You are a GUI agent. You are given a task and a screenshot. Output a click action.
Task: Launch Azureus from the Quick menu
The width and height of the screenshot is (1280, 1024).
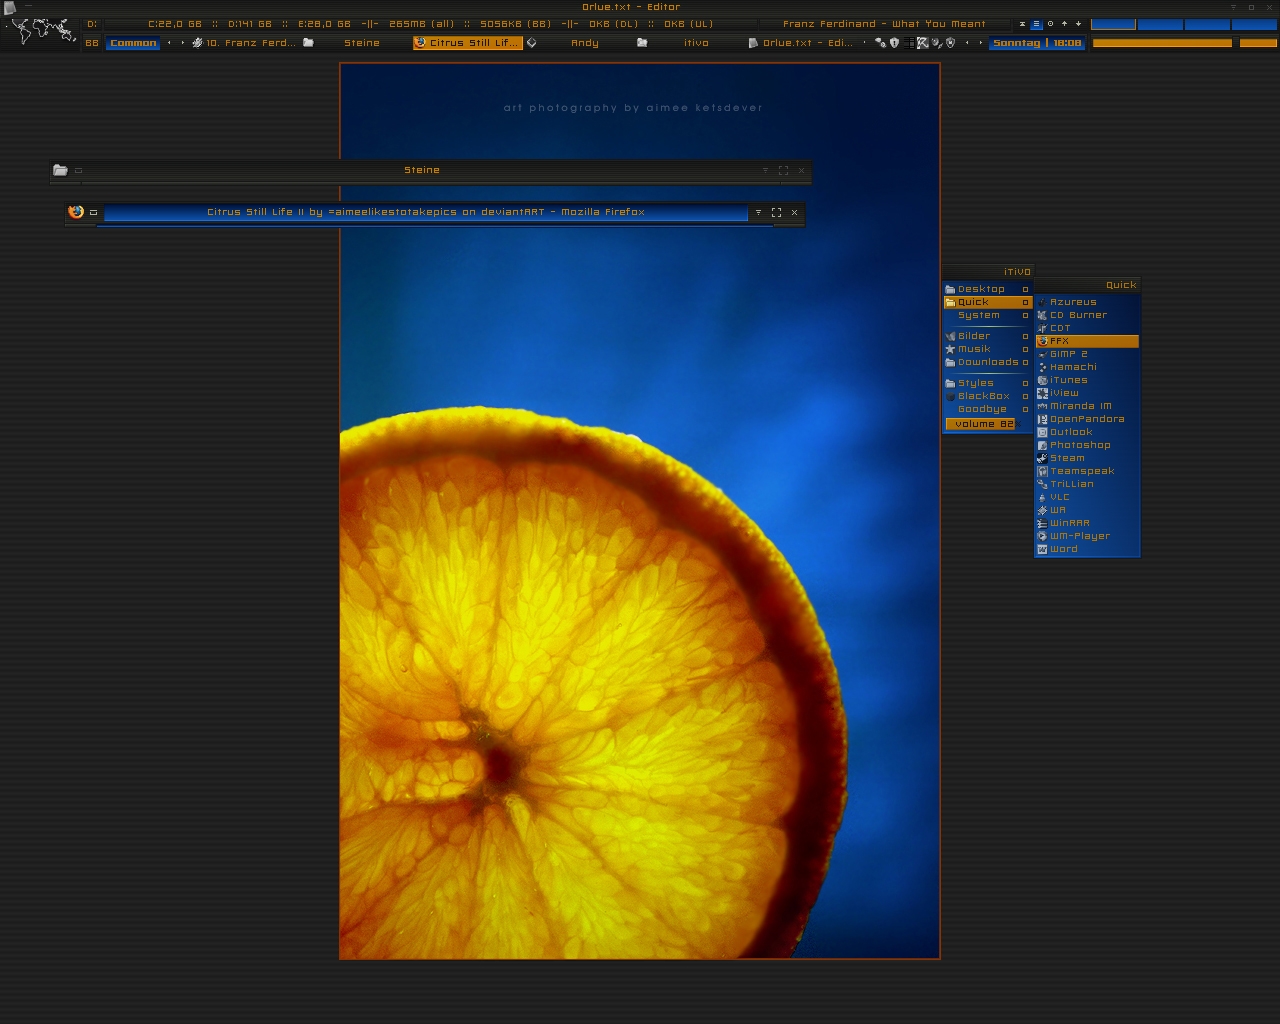(1087, 302)
